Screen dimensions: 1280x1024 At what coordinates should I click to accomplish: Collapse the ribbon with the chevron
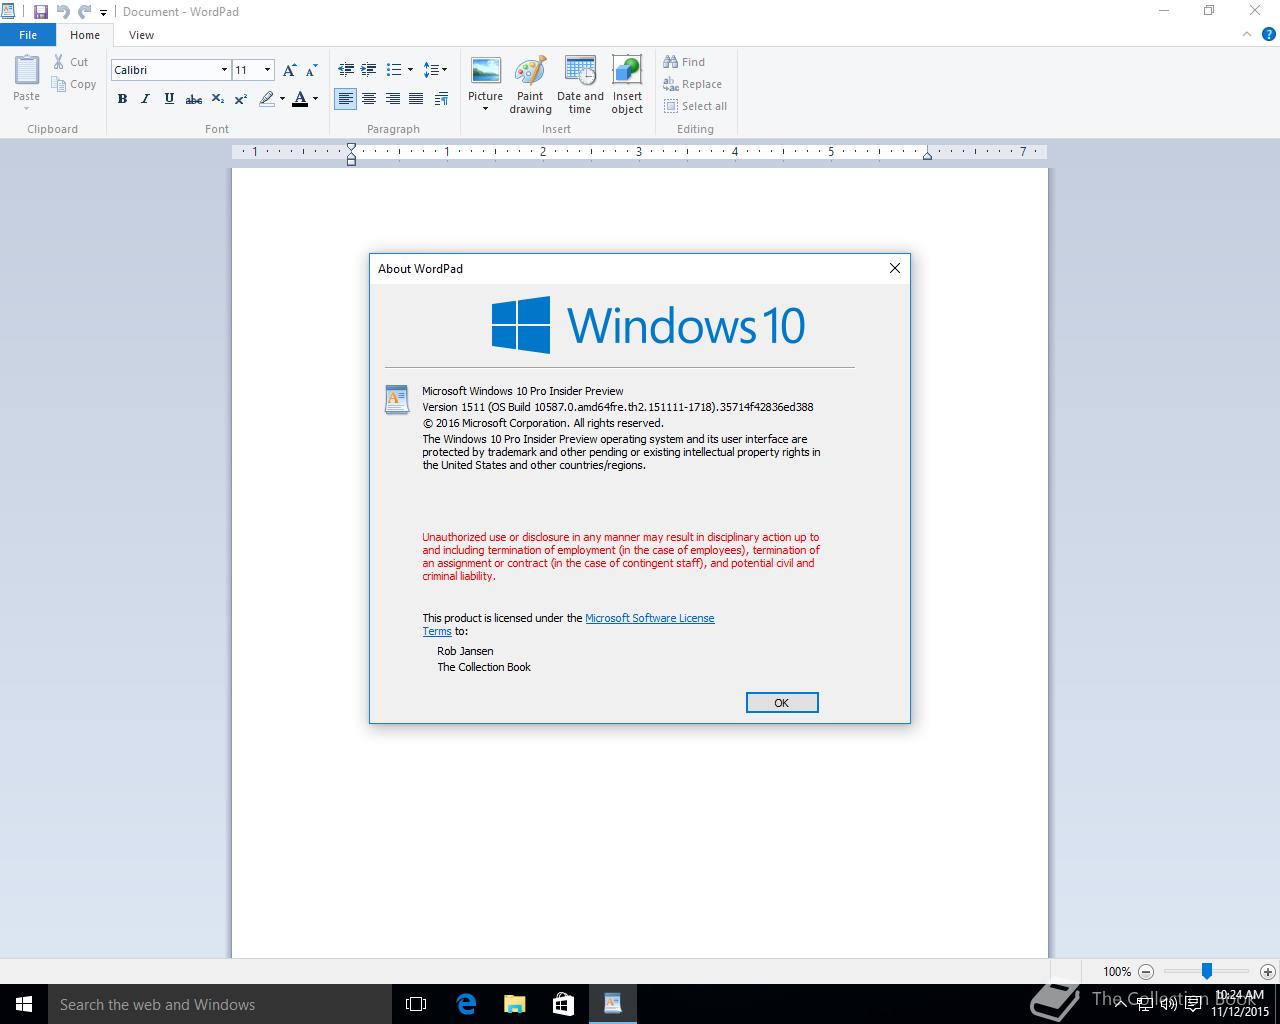click(x=1247, y=35)
